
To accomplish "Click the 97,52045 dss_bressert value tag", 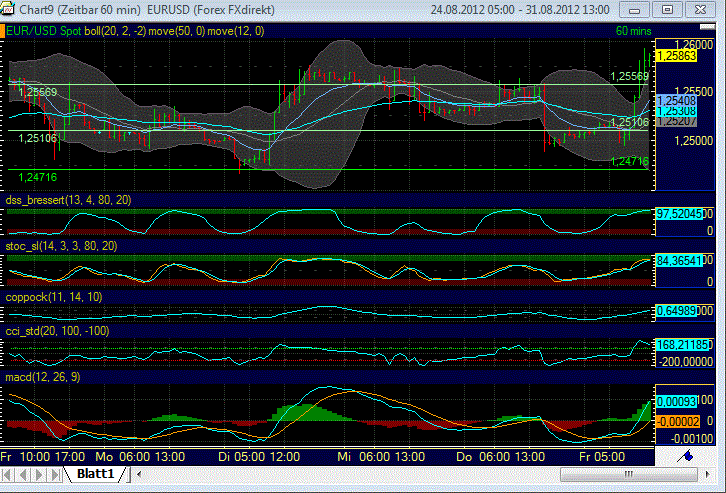I will pos(679,214).
